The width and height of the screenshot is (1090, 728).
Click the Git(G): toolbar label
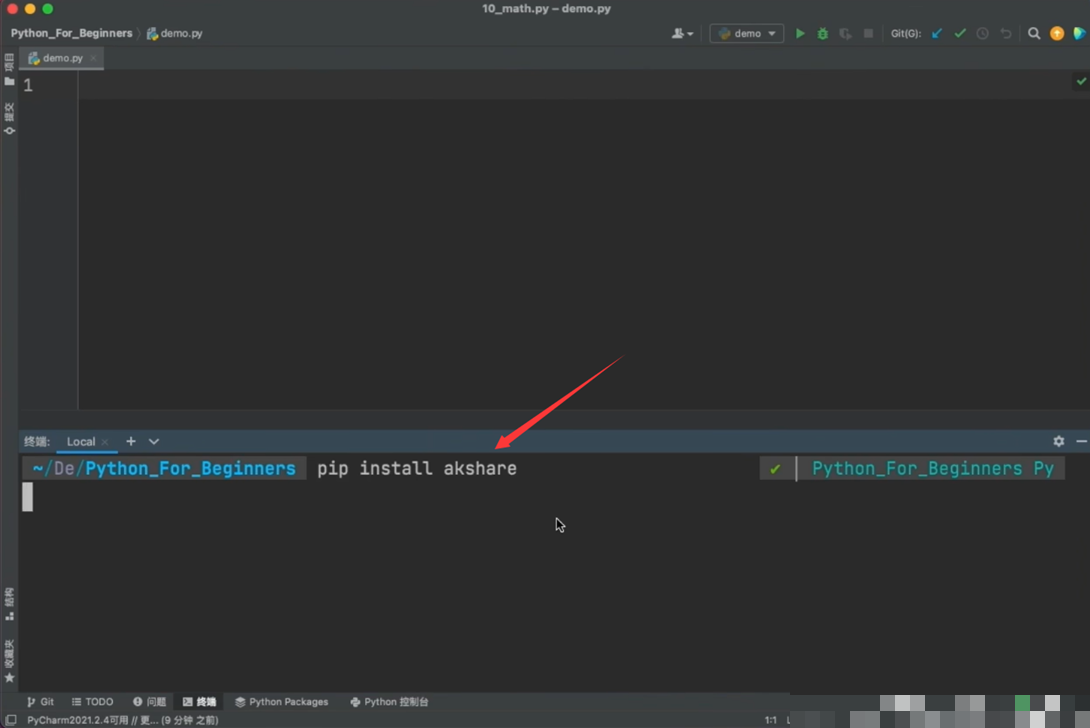point(906,33)
